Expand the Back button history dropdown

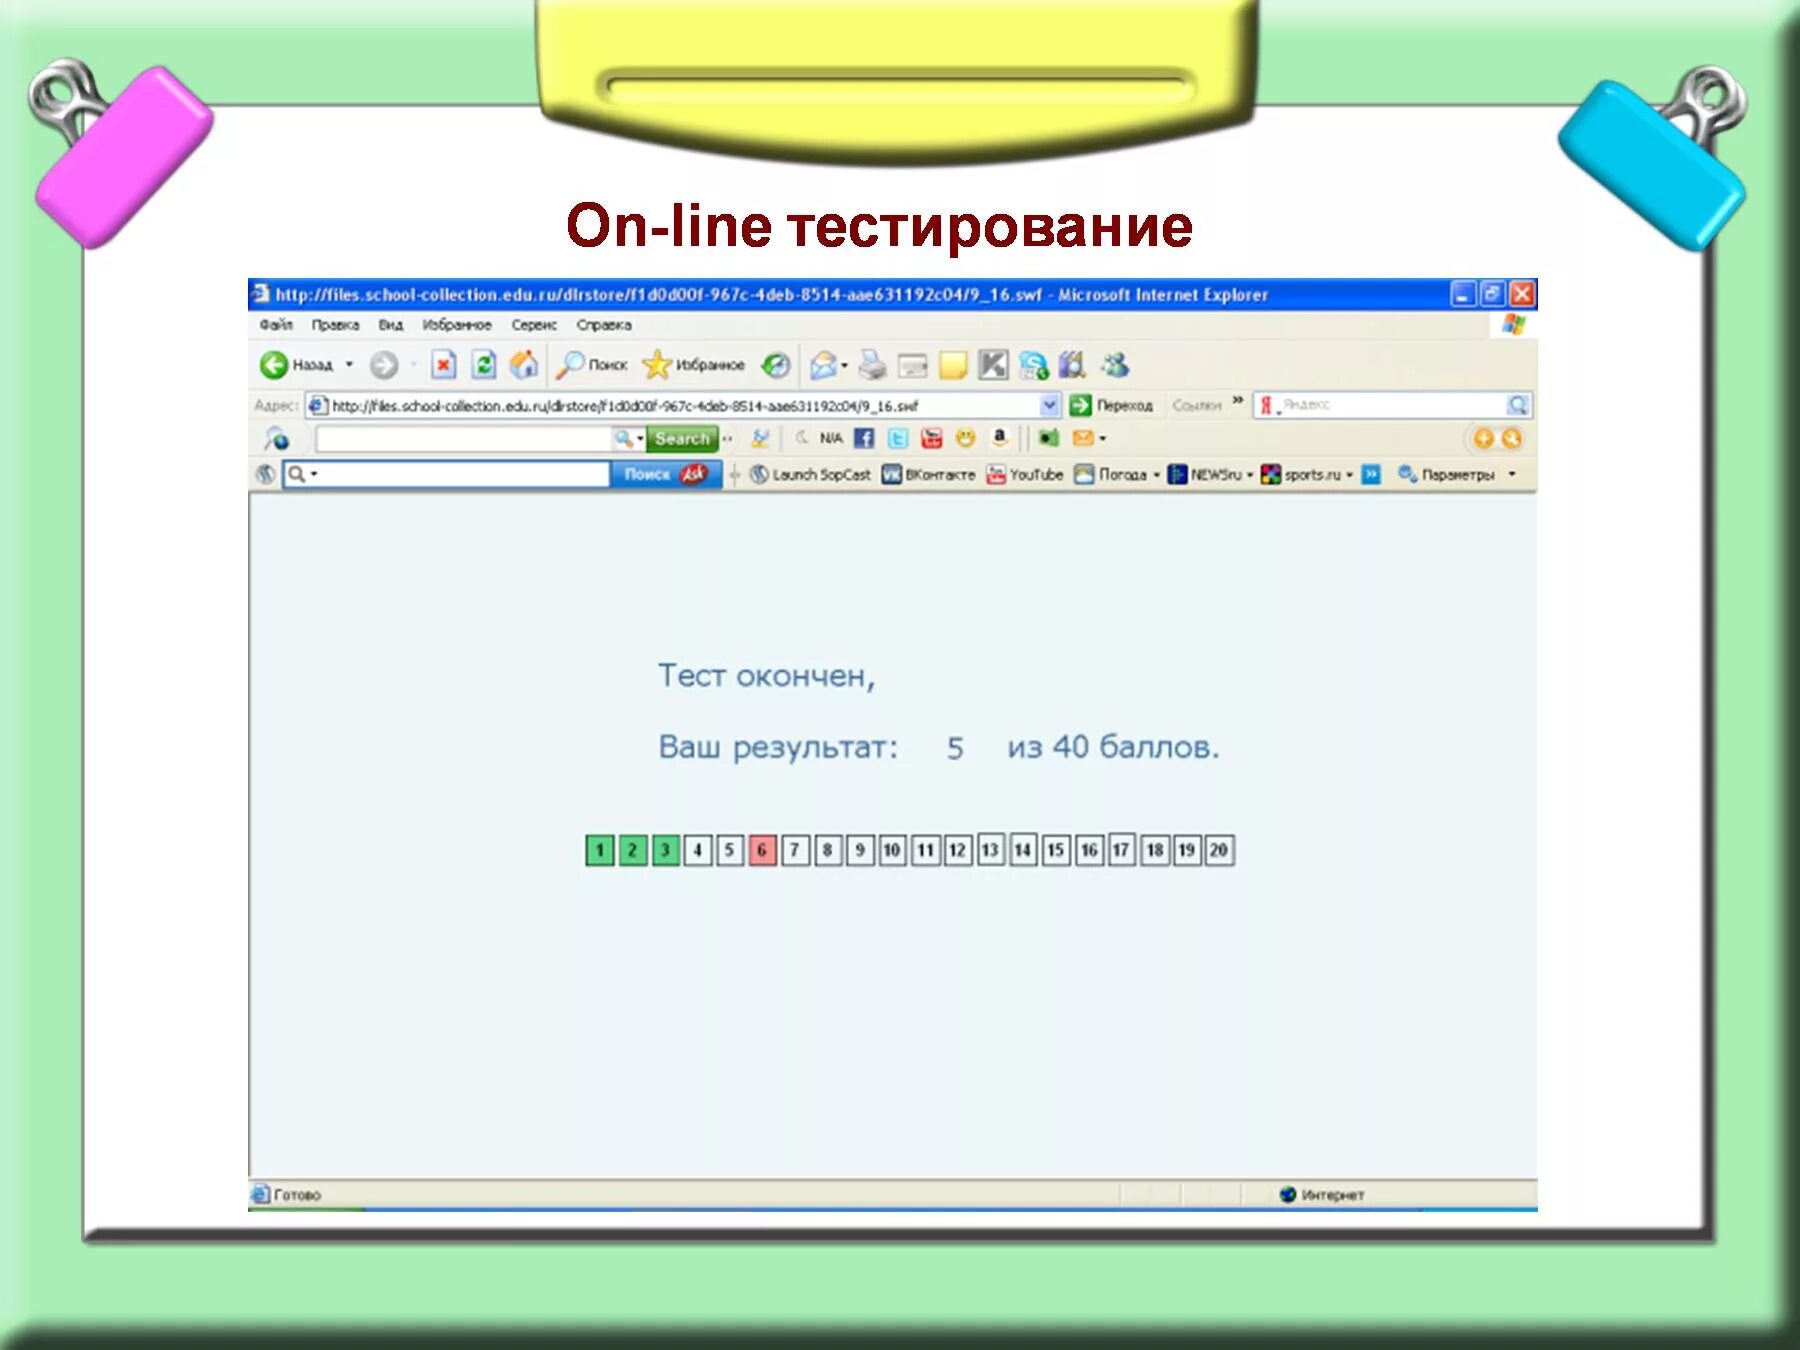pyautogui.click(x=349, y=365)
